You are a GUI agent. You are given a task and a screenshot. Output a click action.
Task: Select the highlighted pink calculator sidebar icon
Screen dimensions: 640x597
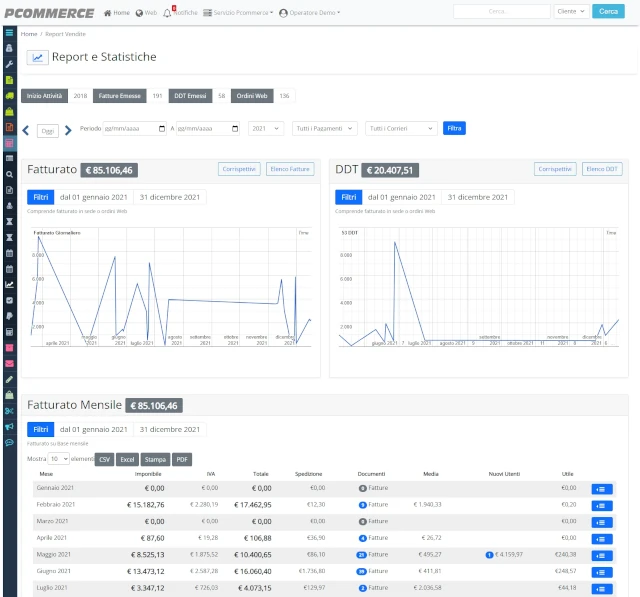tap(9, 143)
